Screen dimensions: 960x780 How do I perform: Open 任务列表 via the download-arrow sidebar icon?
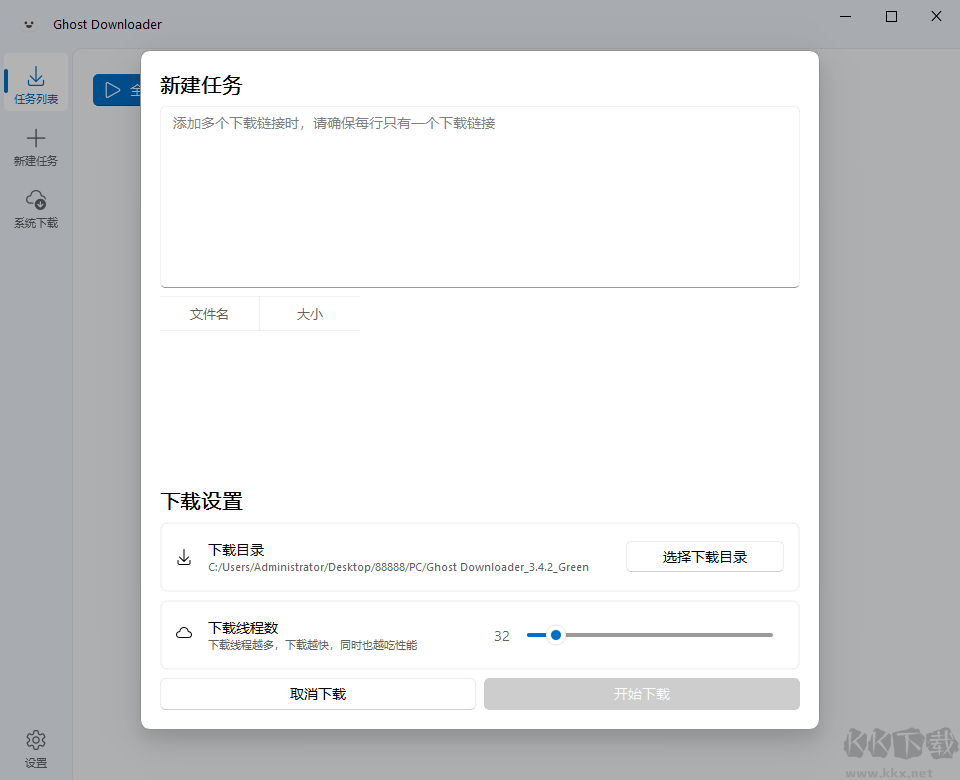[x=35, y=75]
